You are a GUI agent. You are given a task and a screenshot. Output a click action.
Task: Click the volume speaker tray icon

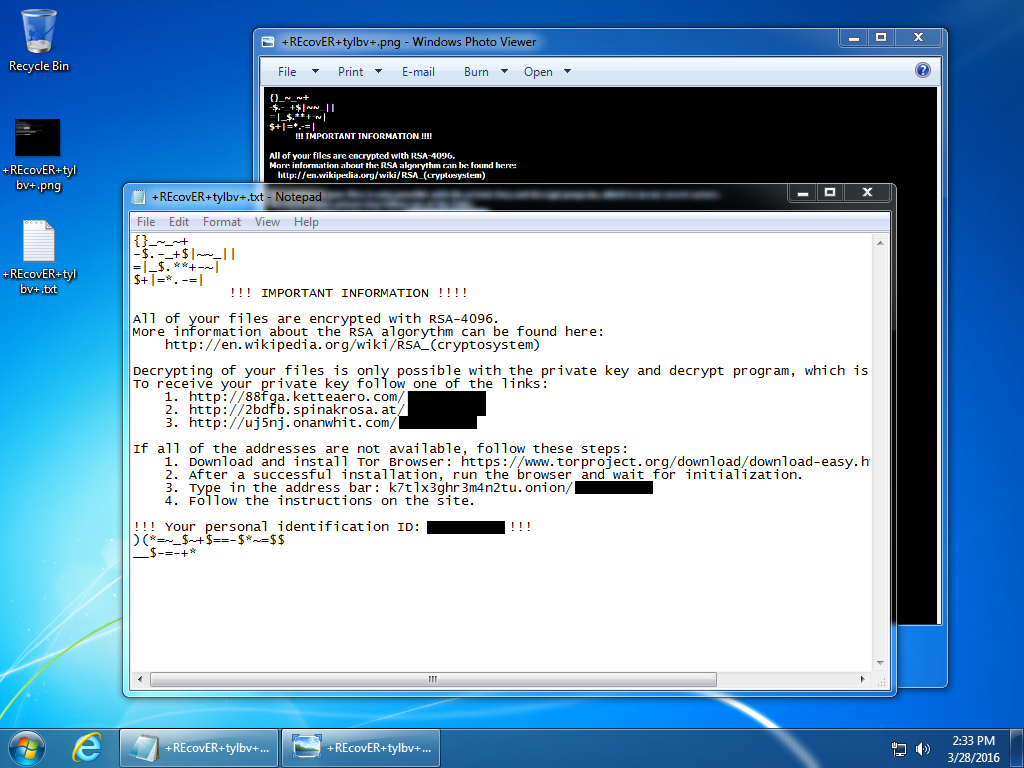[x=921, y=748]
